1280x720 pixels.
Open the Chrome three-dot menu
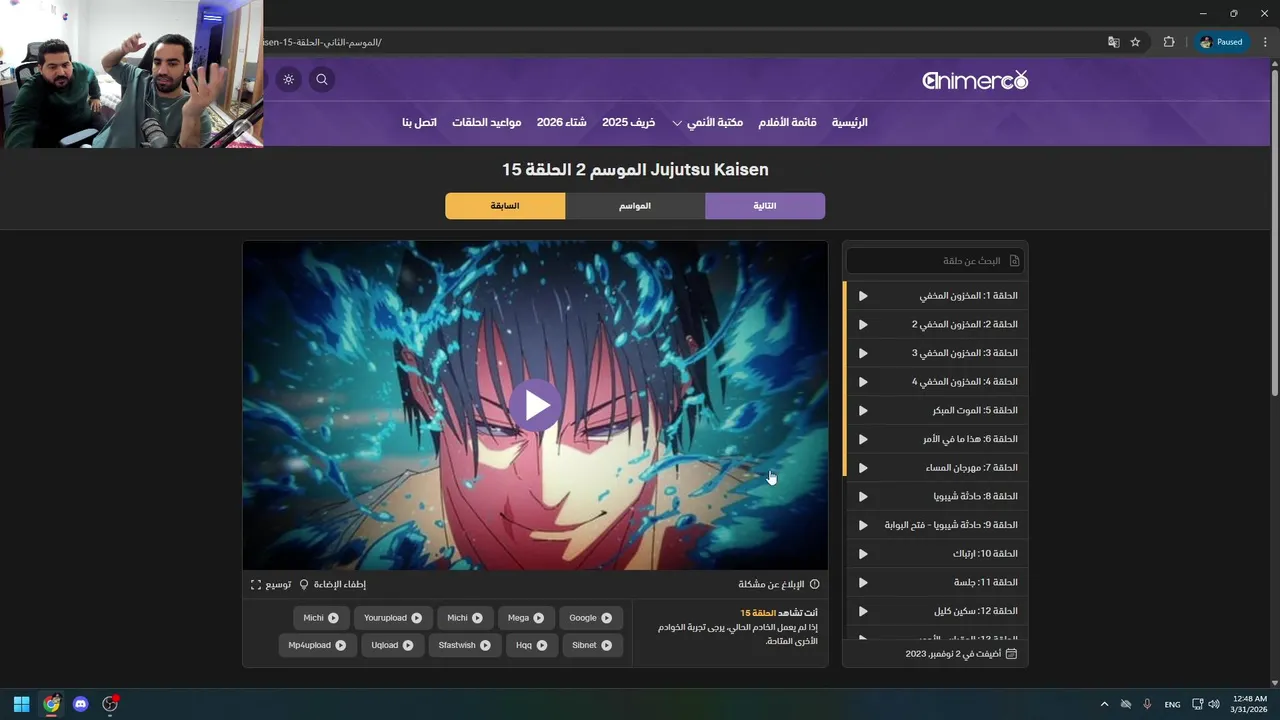1265,42
